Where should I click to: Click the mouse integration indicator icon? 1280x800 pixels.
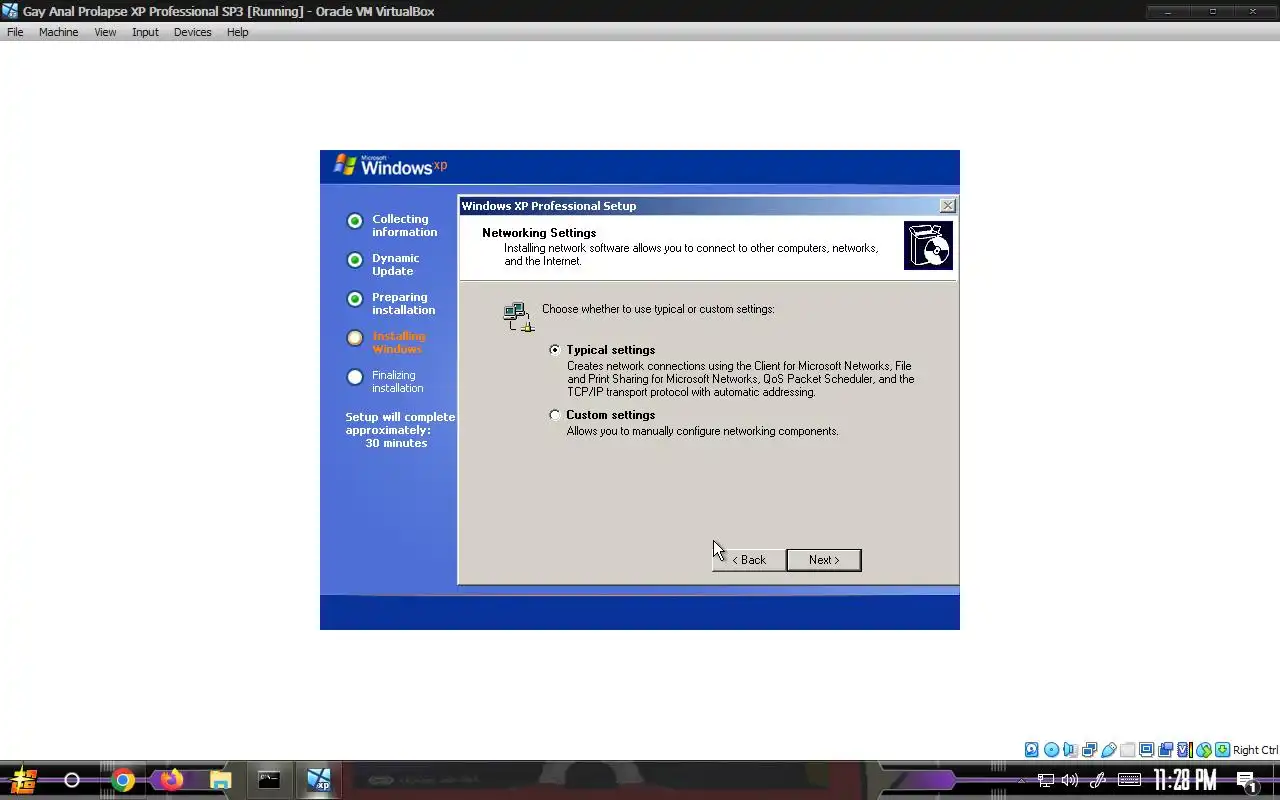pos(1204,750)
